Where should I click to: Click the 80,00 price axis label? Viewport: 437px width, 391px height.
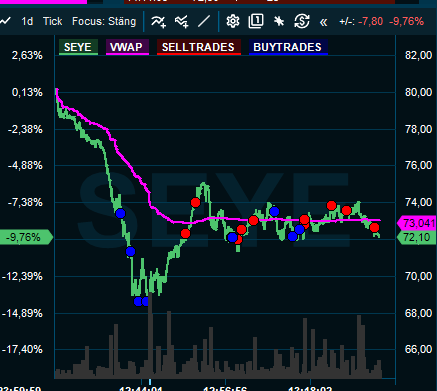click(x=418, y=92)
